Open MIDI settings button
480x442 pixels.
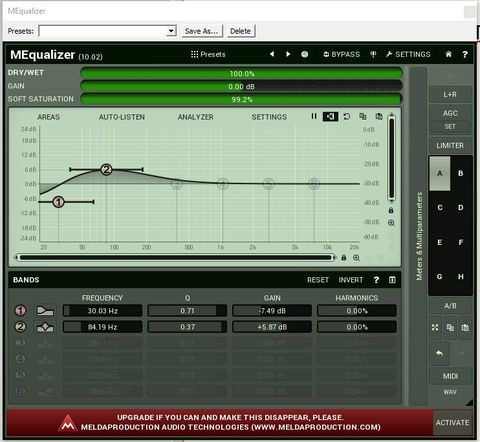[x=450, y=376]
